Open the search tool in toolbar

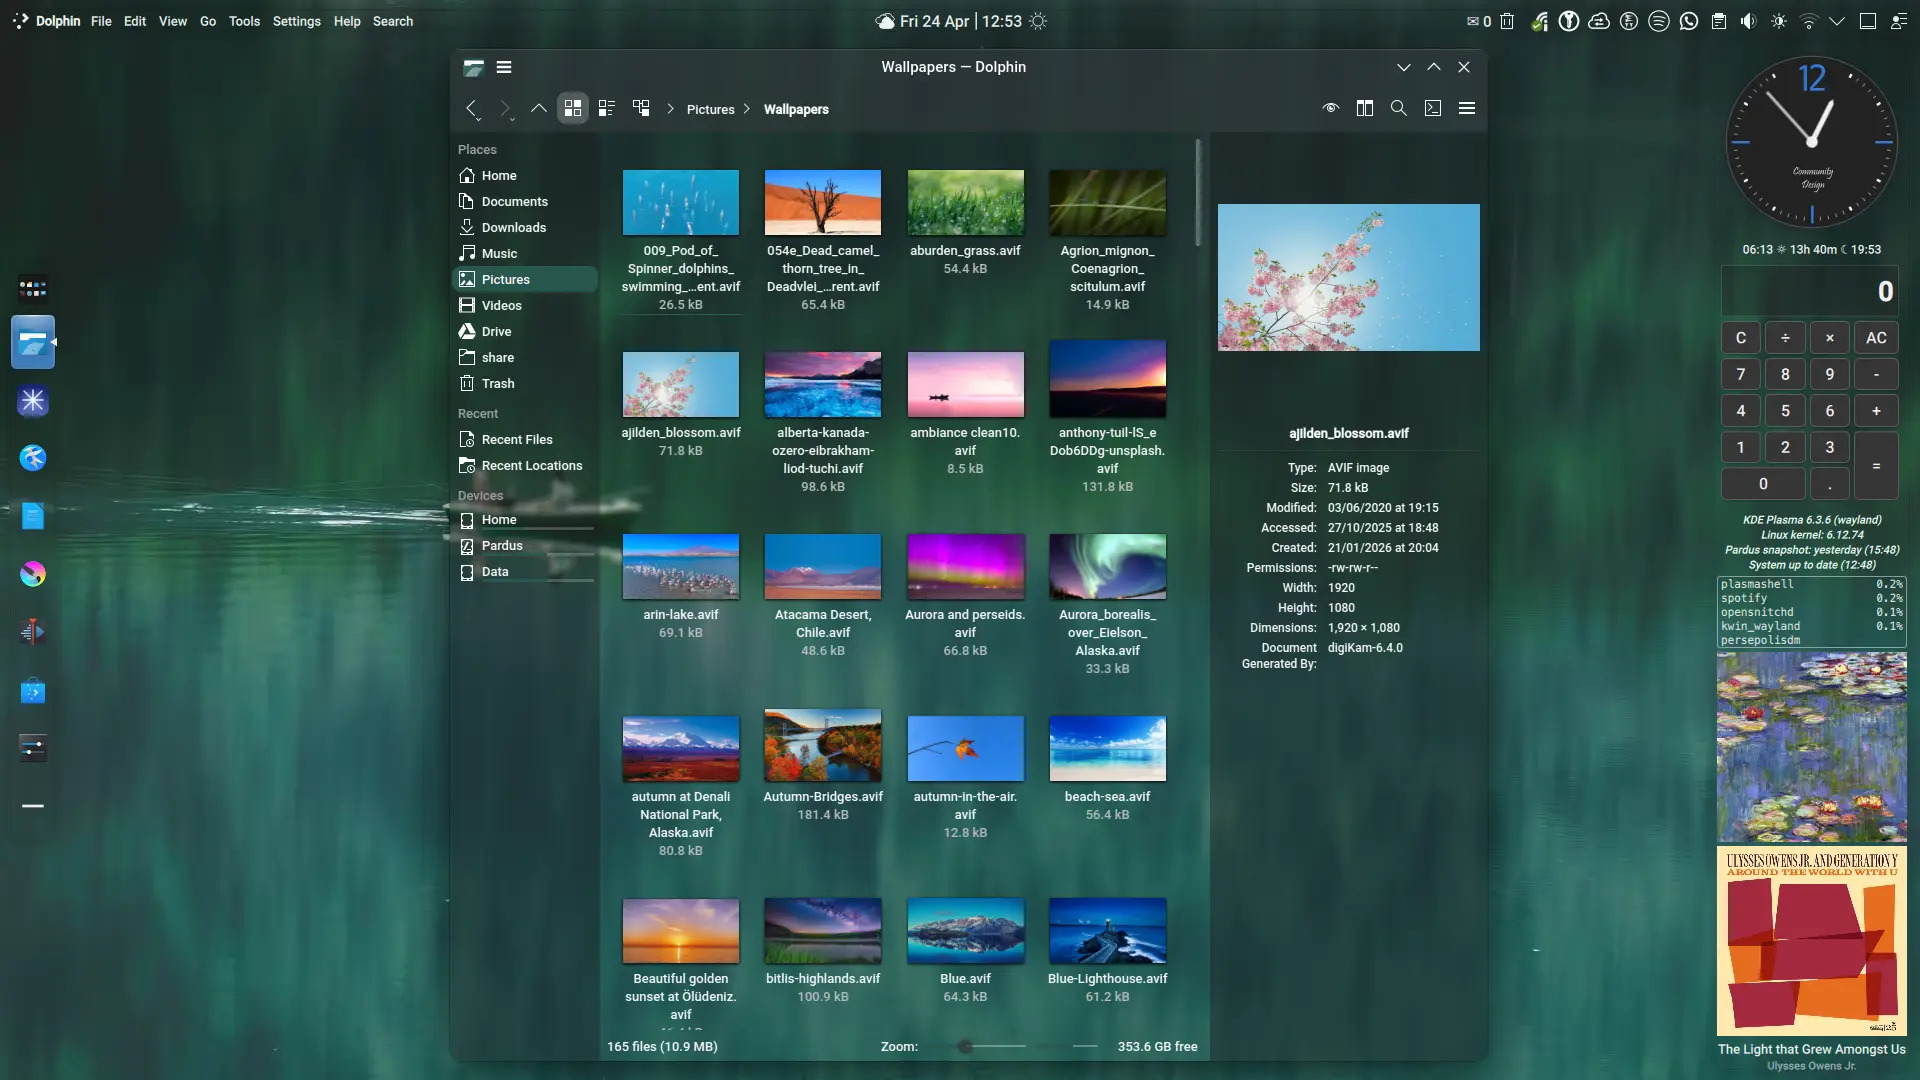(1398, 109)
